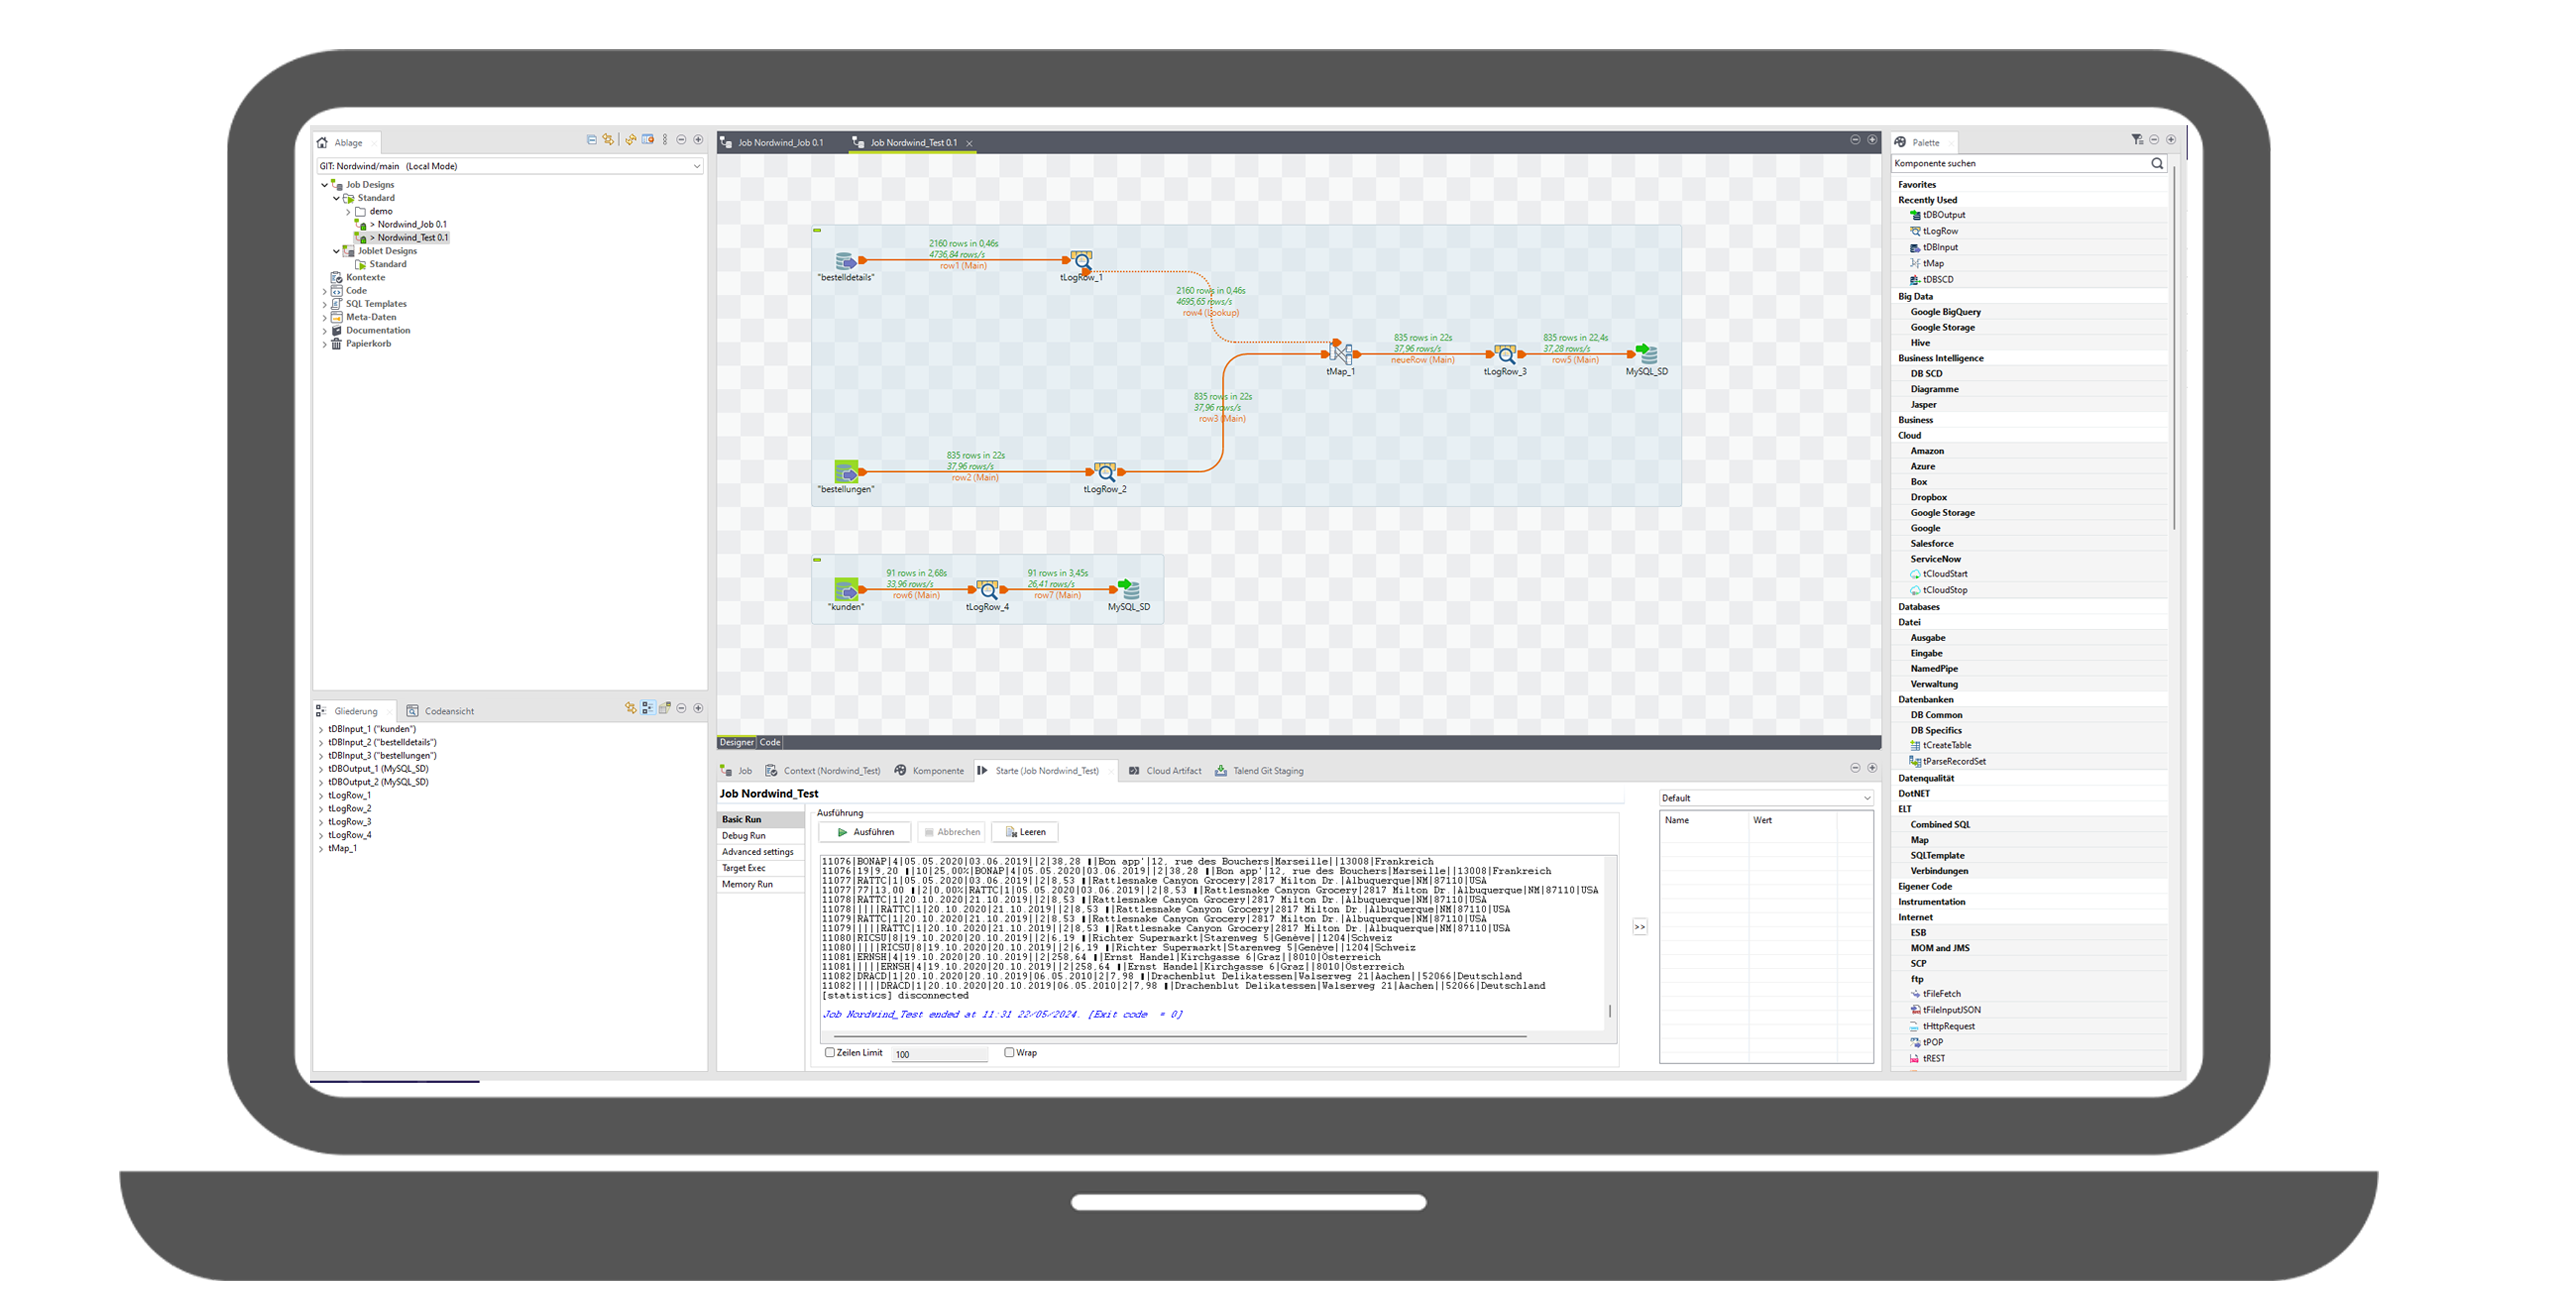
Task: Click the collapse-all icon in Ablage toolbar
Action: point(591,140)
